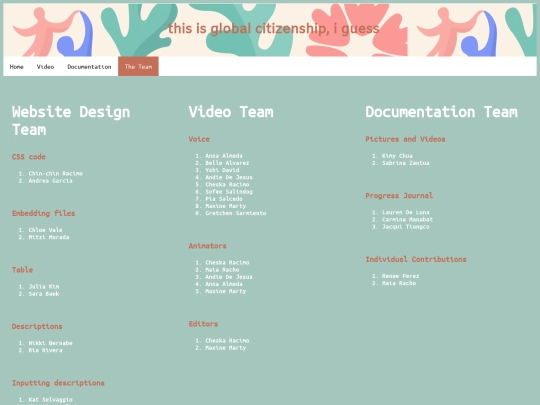Select Maxine Marty under Editors

tap(226, 347)
